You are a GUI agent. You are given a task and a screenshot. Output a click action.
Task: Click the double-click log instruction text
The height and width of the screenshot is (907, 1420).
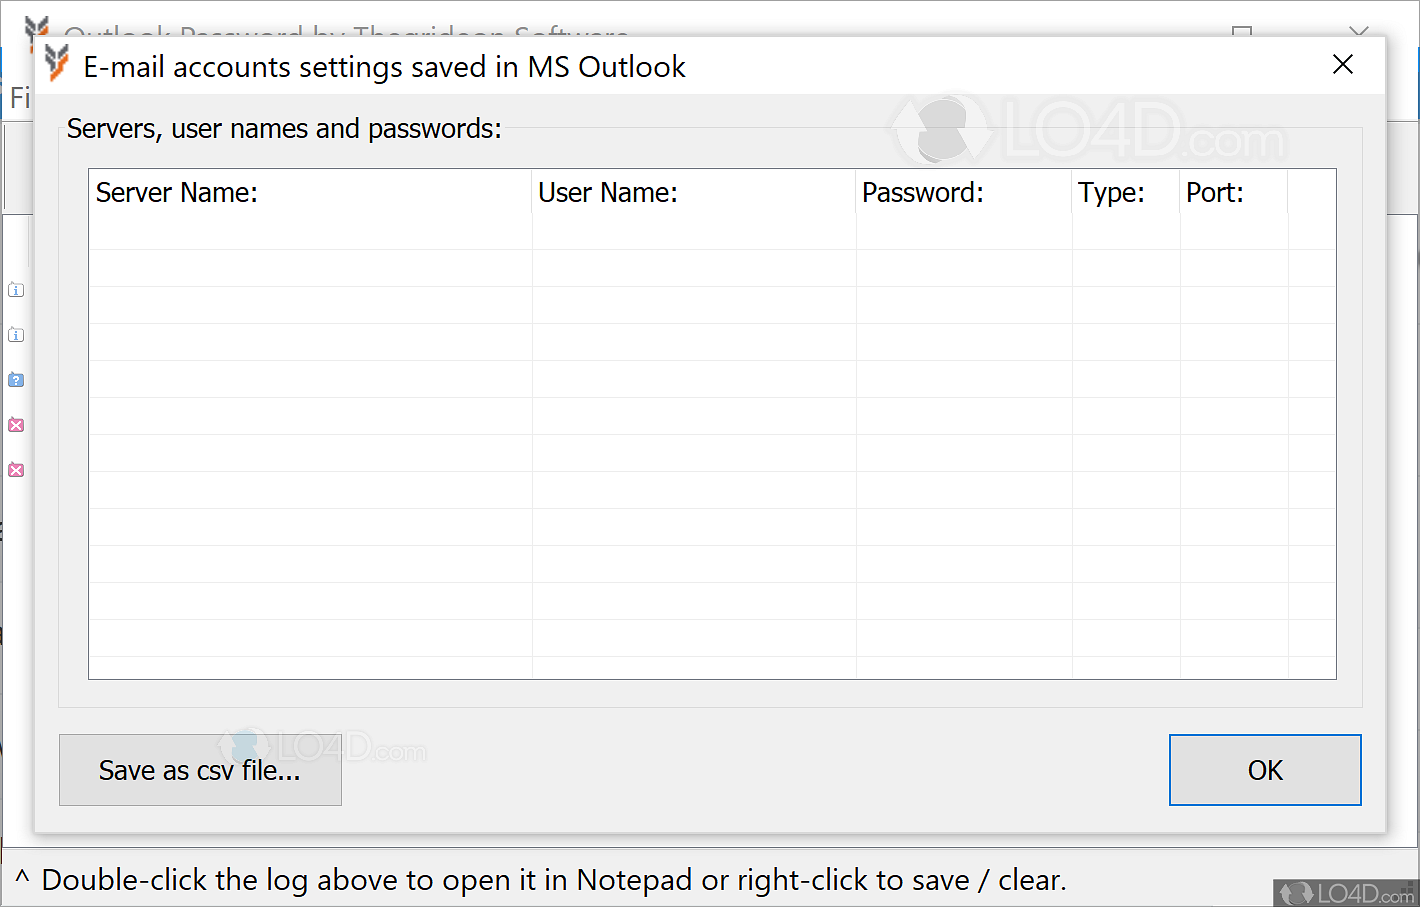[546, 880]
